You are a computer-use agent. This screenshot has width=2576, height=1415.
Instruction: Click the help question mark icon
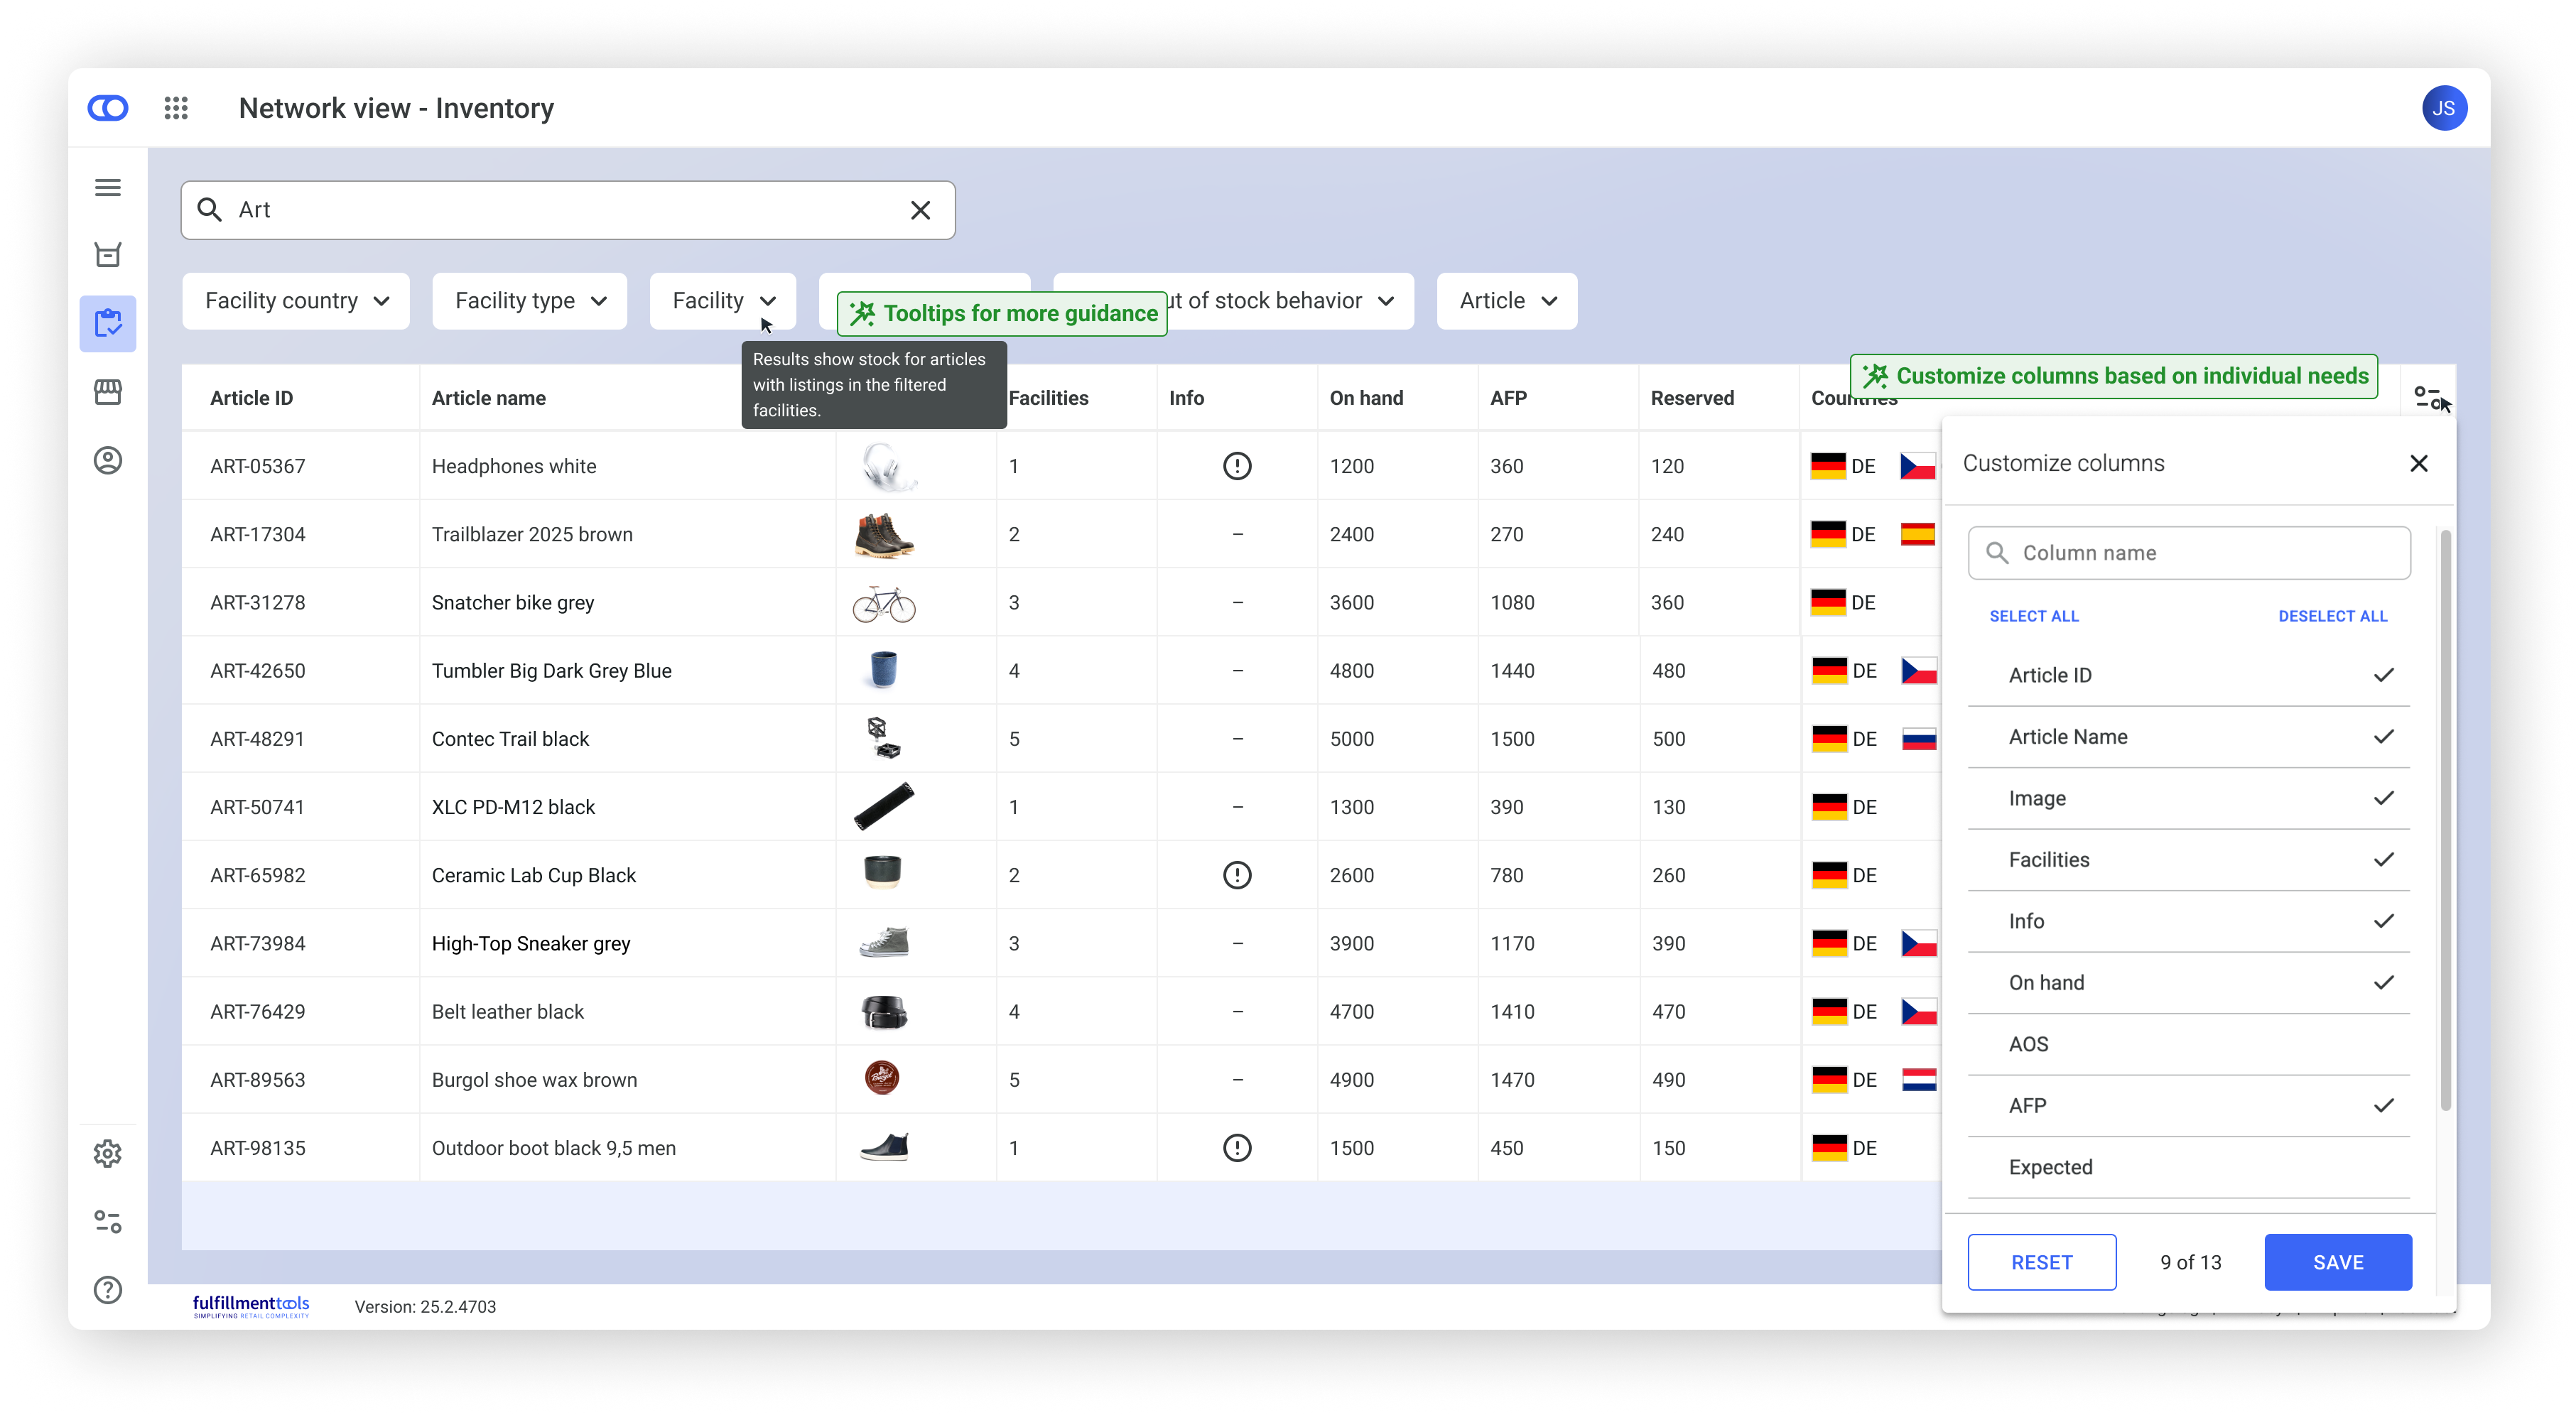(x=108, y=1289)
